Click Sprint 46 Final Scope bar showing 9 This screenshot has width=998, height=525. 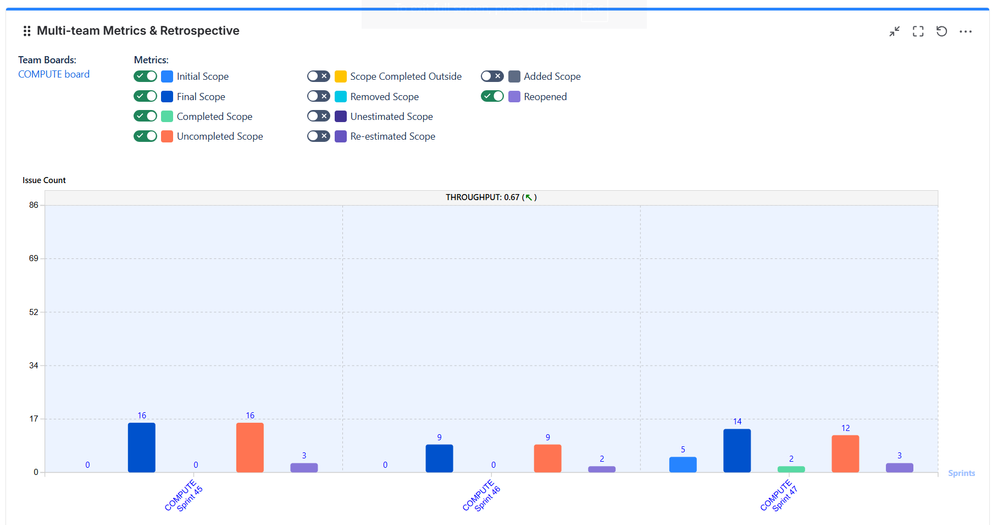coord(439,458)
